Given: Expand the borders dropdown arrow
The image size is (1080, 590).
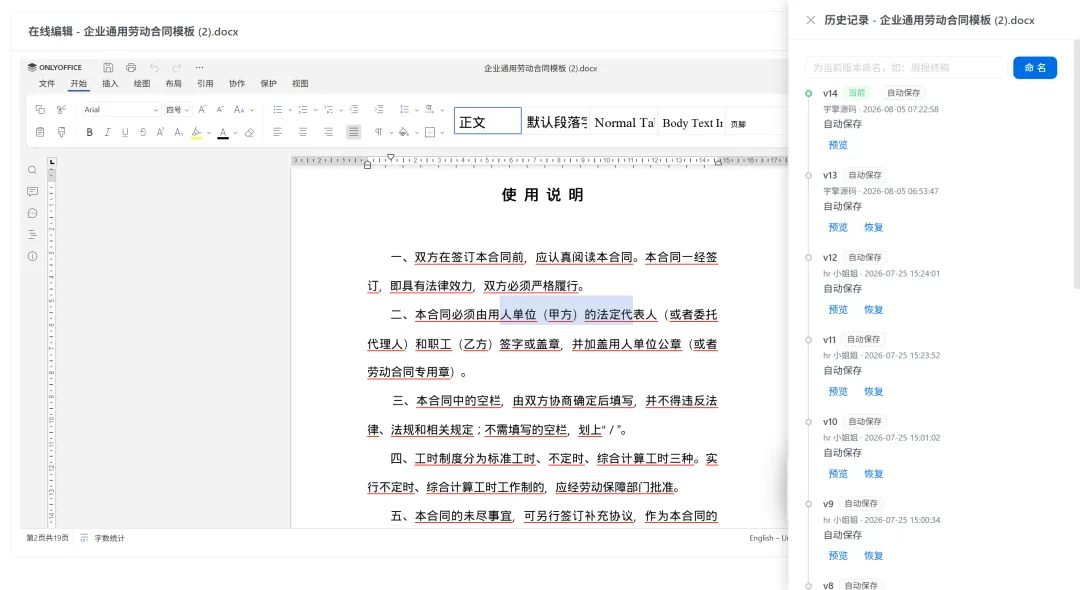Looking at the screenshot, I should coord(442,133).
